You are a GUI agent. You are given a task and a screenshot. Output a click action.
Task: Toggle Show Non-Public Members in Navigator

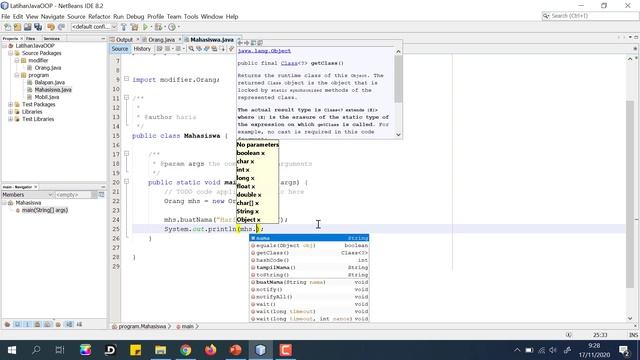coord(37,324)
